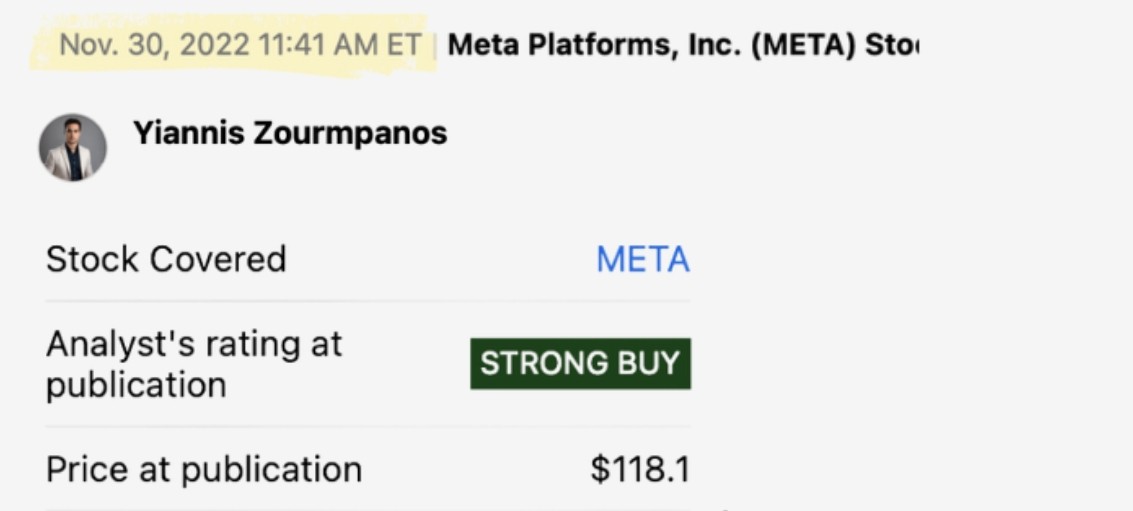Click the vertical separator after the timestamp

(436, 45)
